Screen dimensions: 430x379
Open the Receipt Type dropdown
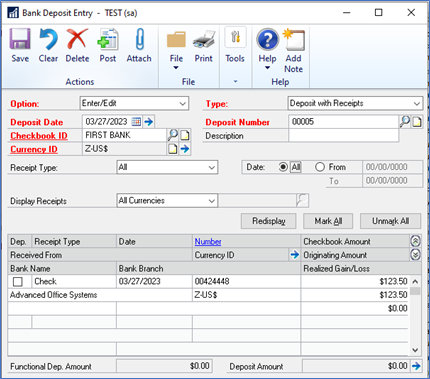pos(167,167)
